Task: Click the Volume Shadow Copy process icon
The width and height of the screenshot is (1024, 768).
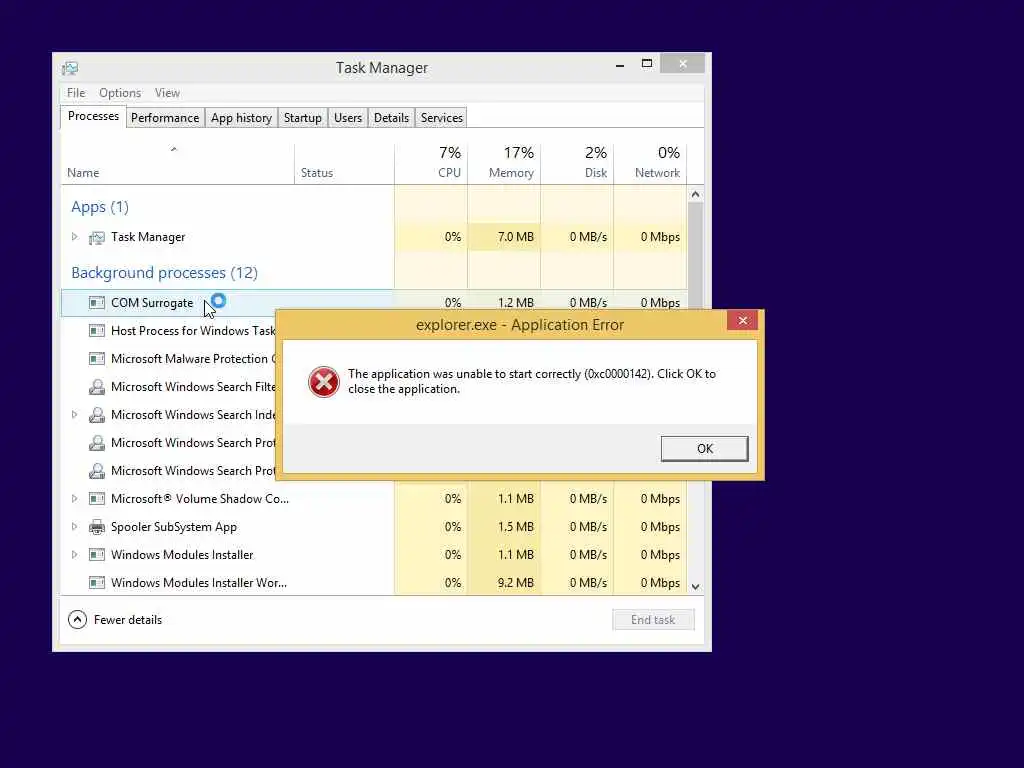Action: point(97,499)
